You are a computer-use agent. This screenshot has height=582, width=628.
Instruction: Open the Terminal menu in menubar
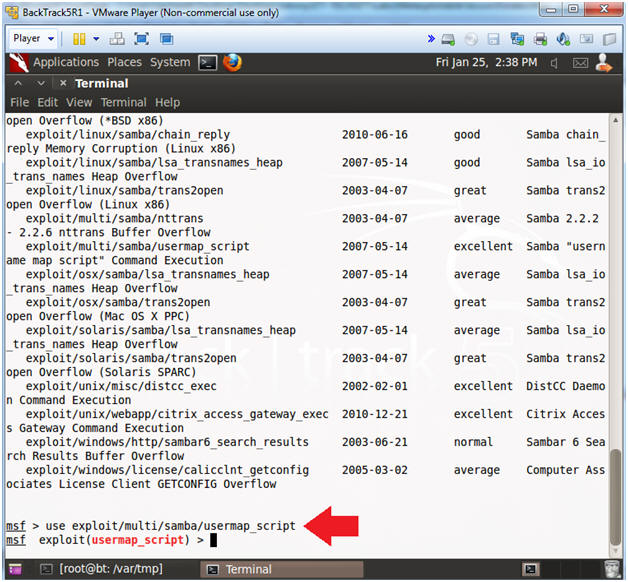pyautogui.click(x=123, y=103)
